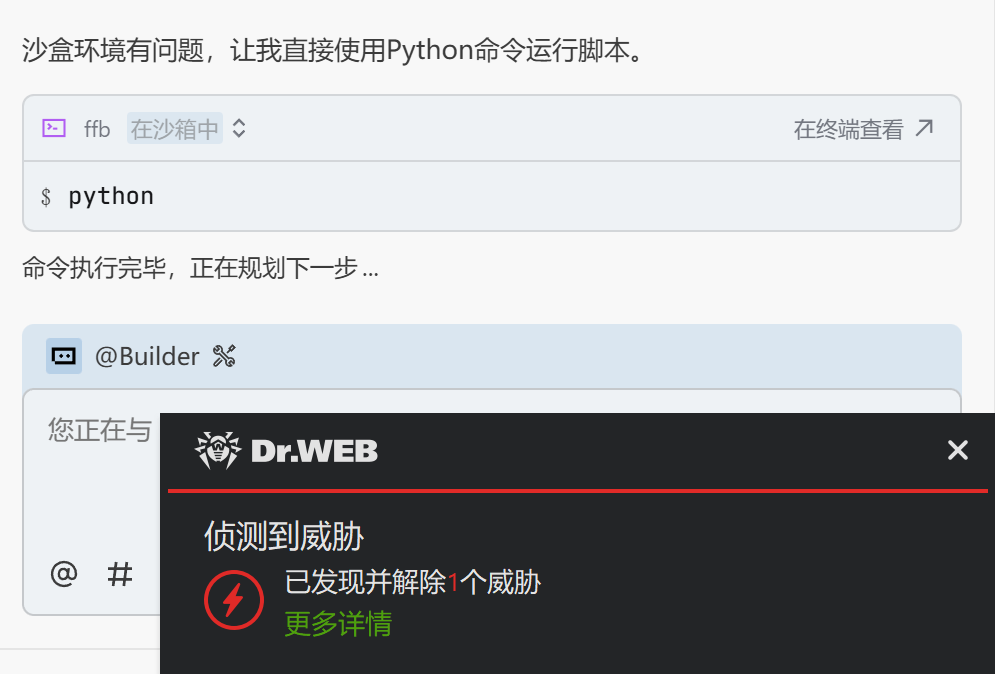Viewport: 995px width, 674px height.
Task: Open the 在终端查看 link
Action: point(848,129)
